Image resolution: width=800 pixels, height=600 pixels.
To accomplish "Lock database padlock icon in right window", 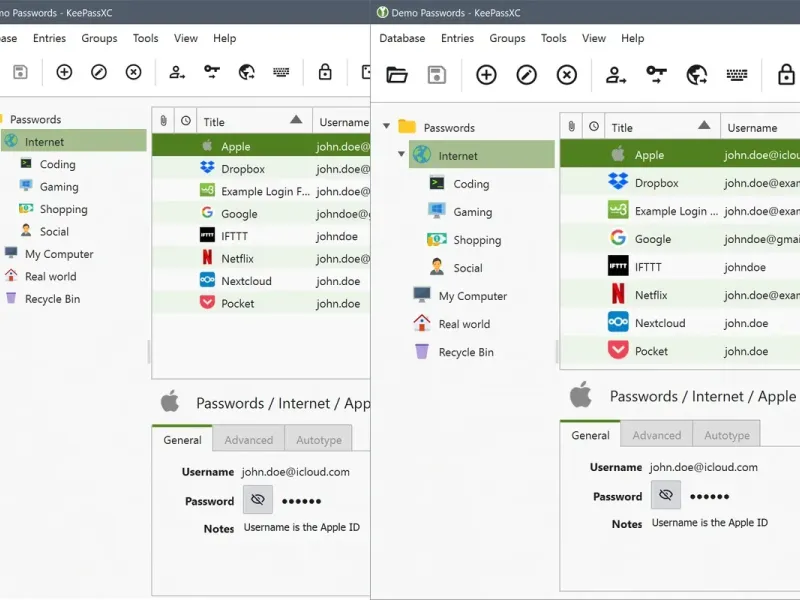I will (786, 74).
